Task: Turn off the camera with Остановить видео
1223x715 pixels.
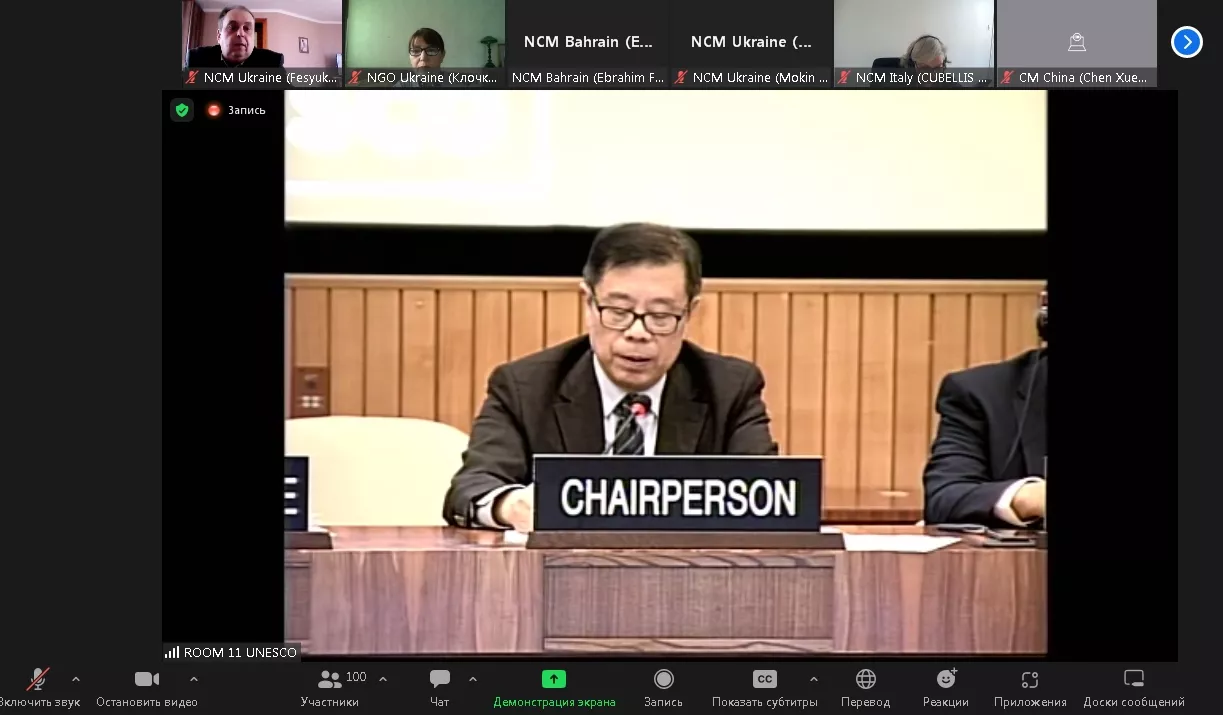Action: click(x=147, y=680)
